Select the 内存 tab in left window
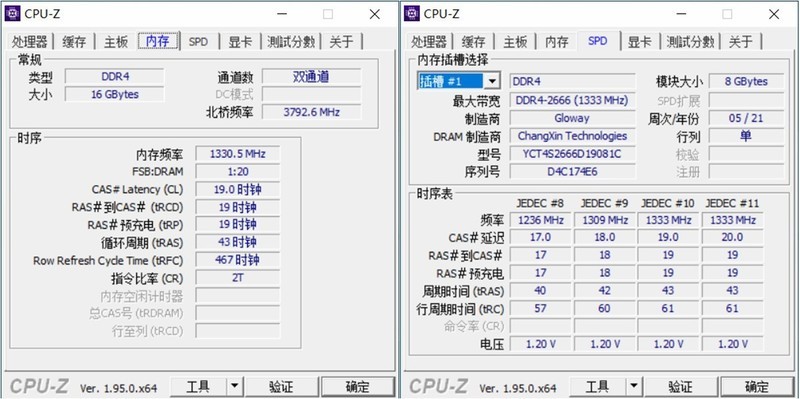The image size is (800, 399). pos(158,41)
